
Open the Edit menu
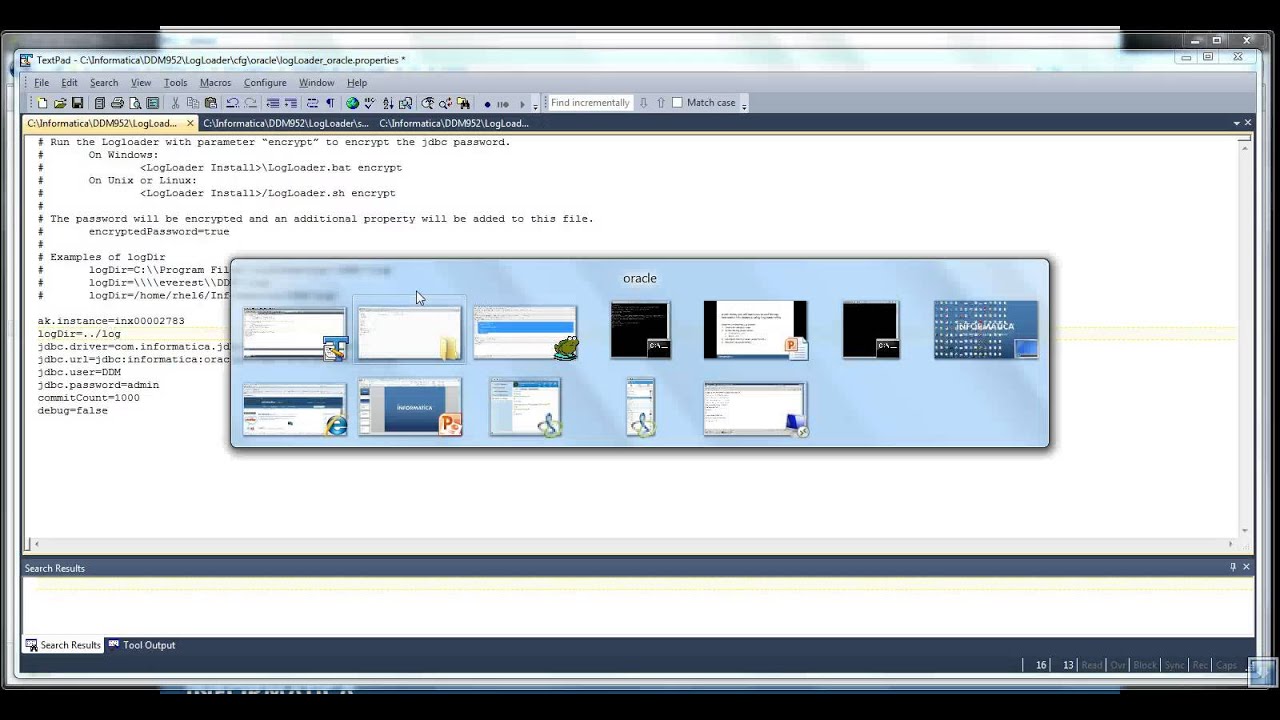[x=69, y=83]
